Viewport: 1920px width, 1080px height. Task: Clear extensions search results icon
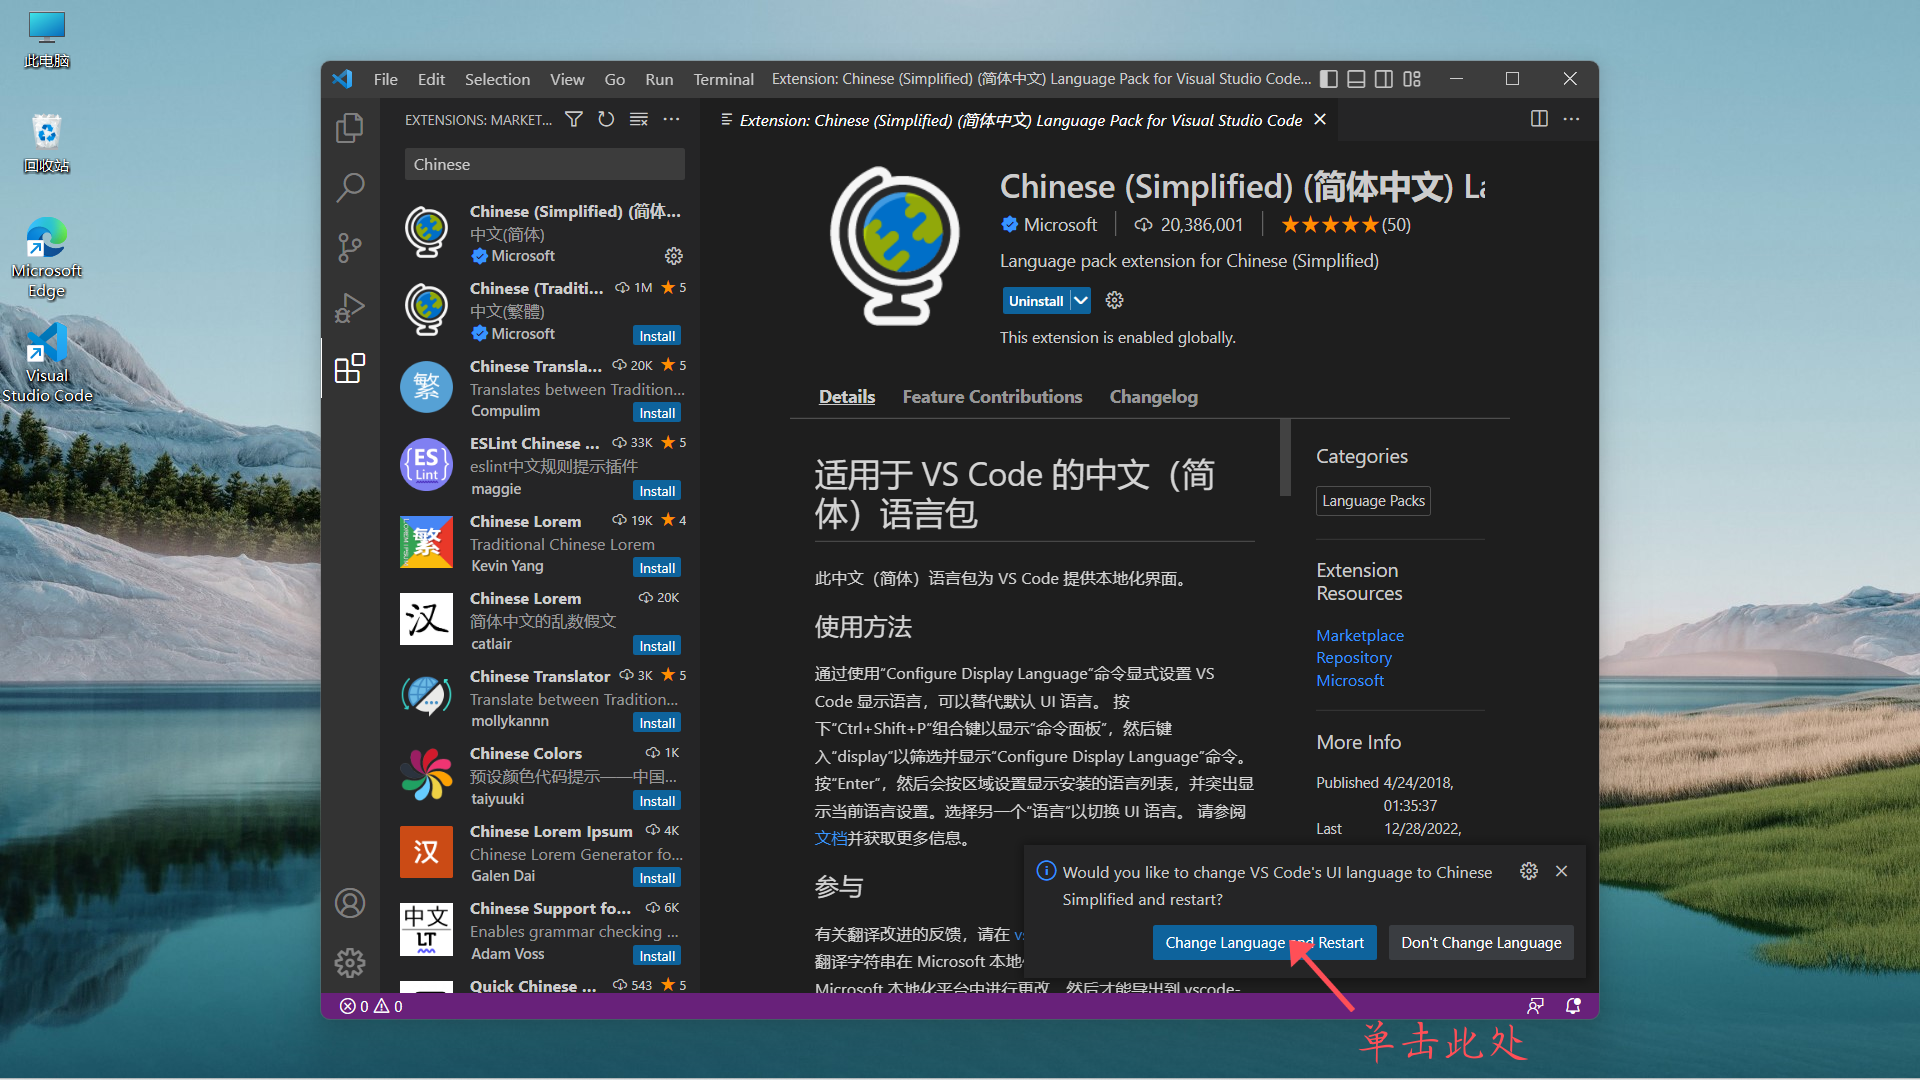click(638, 119)
